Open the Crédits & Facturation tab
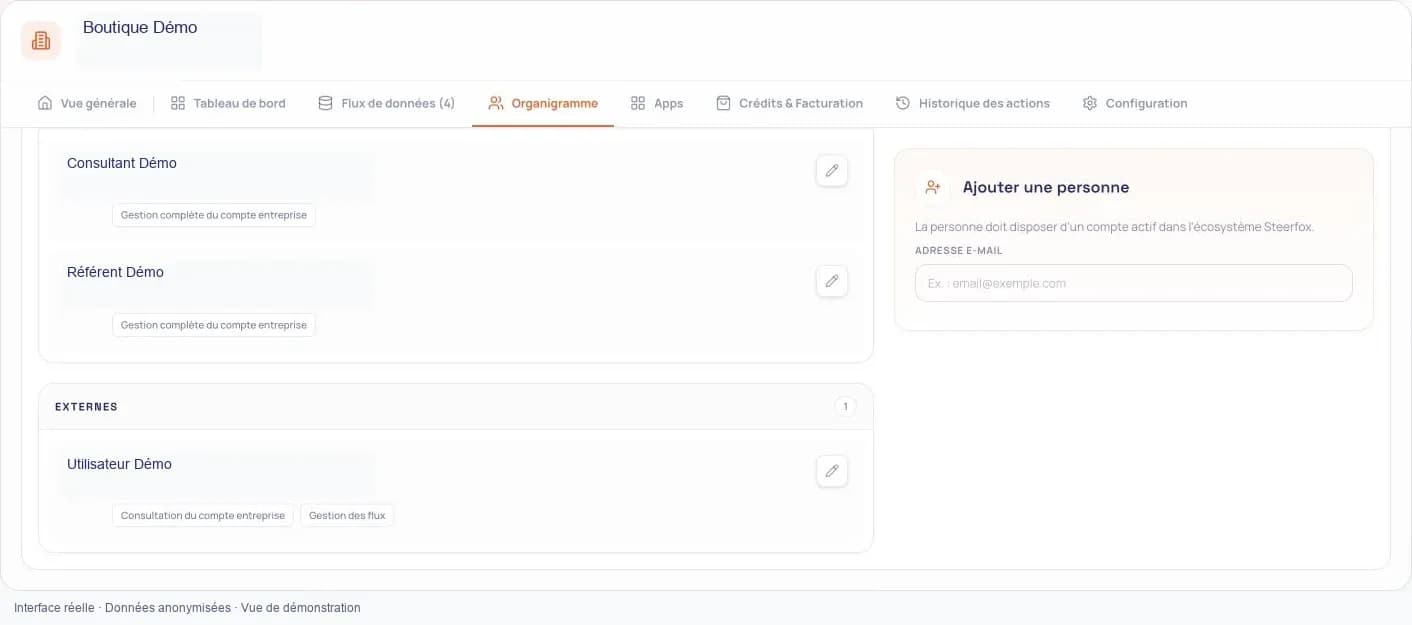 click(790, 103)
